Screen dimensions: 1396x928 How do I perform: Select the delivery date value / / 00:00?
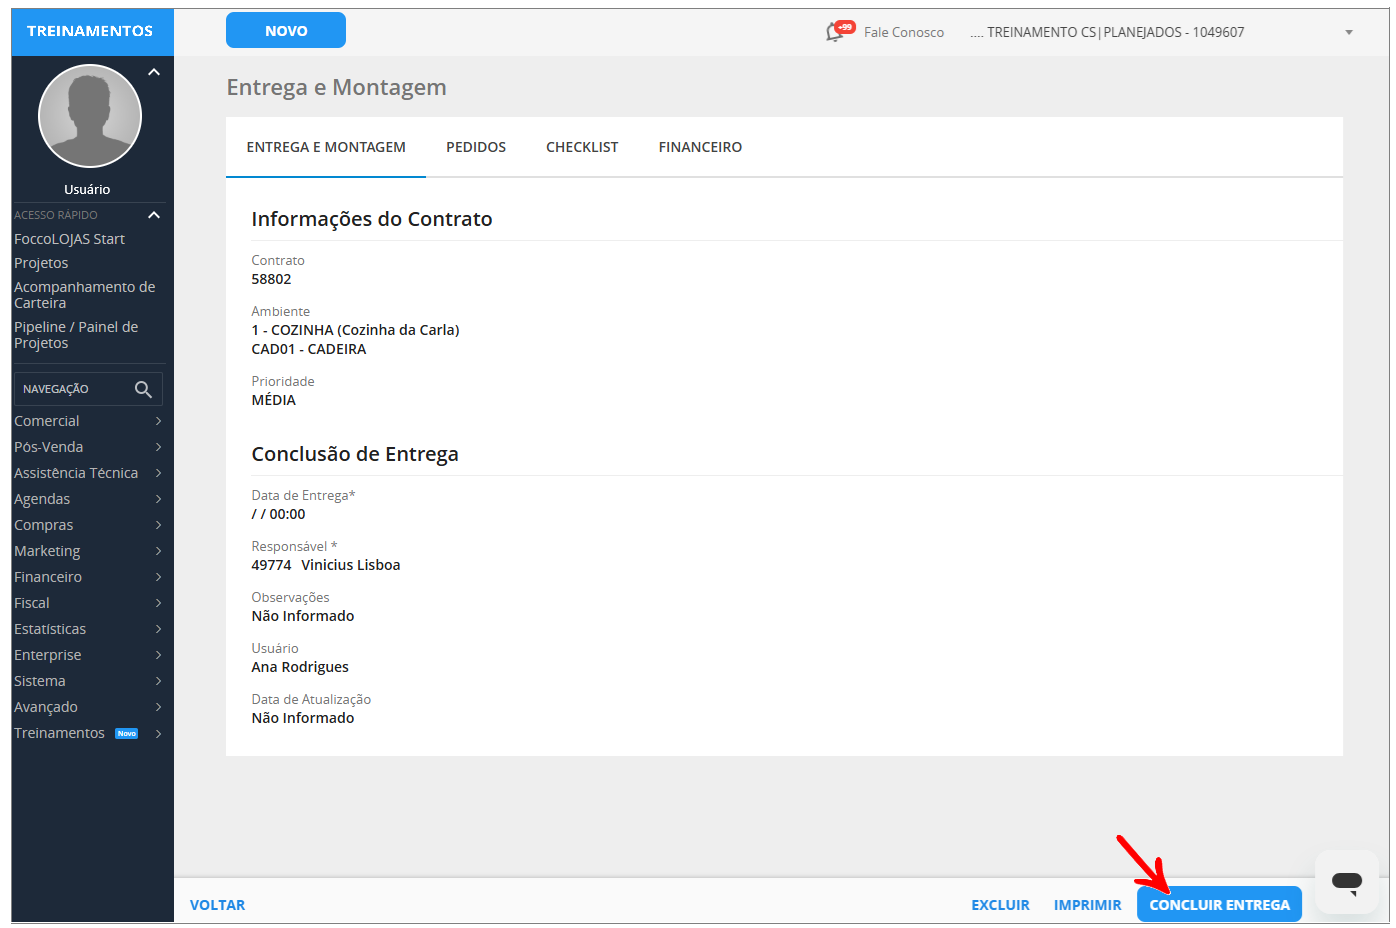[278, 514]
